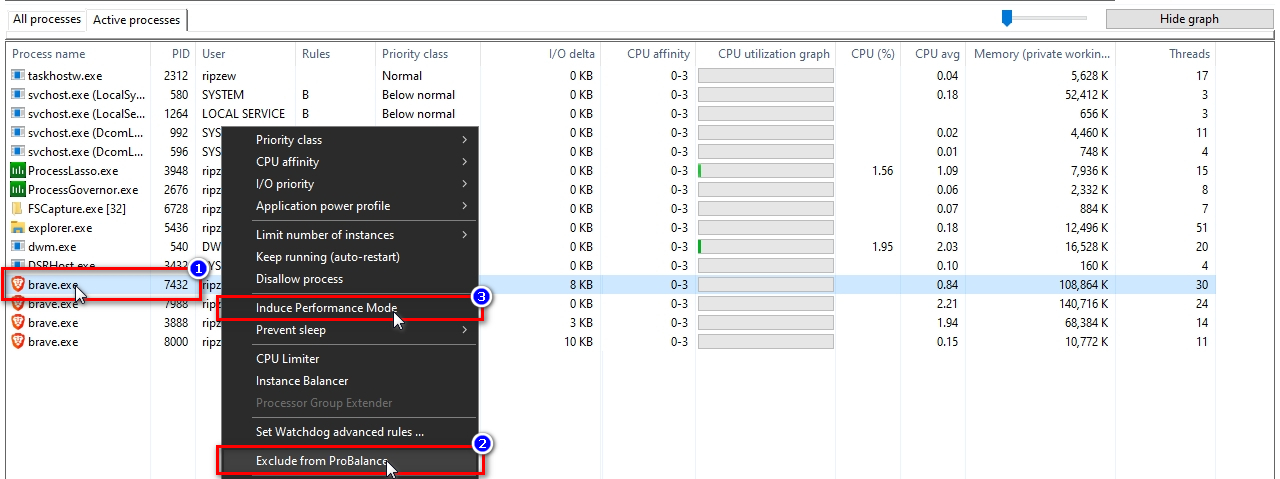Click svchost.exe icon of PID 580
1280x479 pixels.
(17, 95)
